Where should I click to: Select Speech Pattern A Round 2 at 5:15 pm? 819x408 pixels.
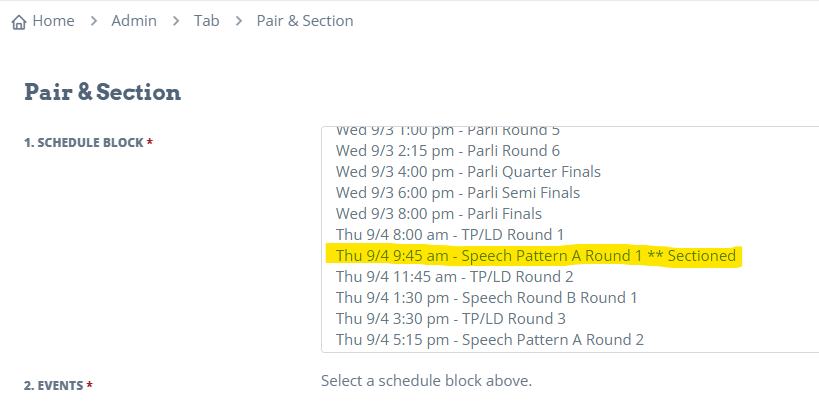point(570,340)
